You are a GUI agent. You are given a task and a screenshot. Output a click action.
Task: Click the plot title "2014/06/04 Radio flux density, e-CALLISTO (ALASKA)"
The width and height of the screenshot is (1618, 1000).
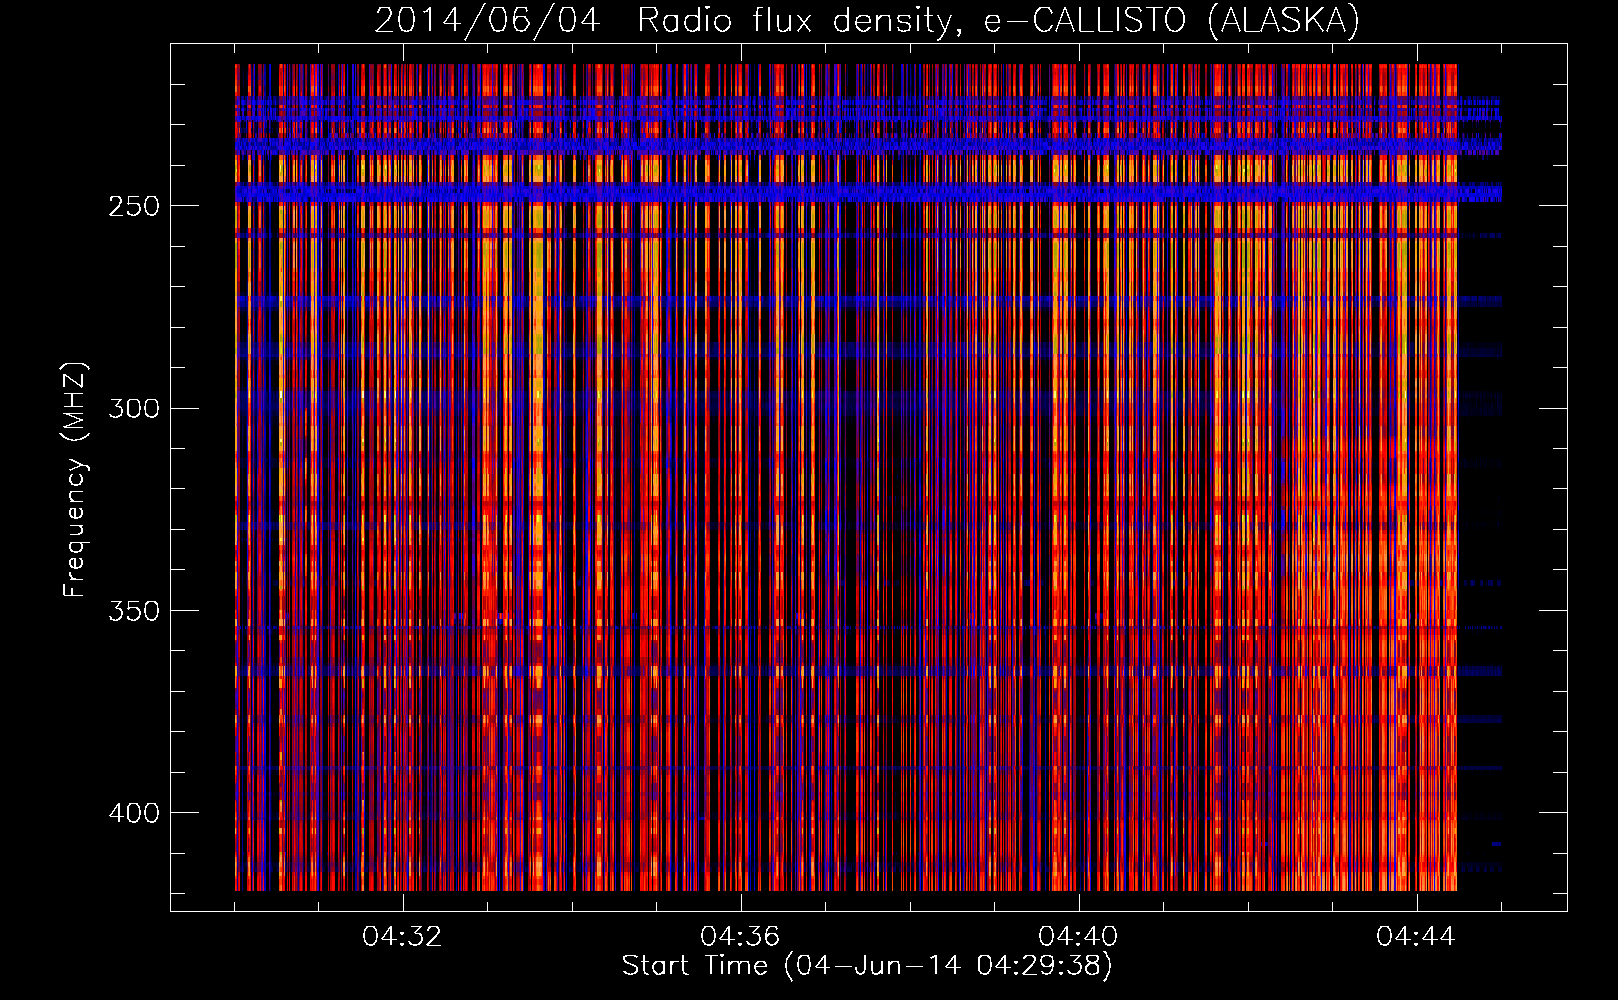click(867, 20)
